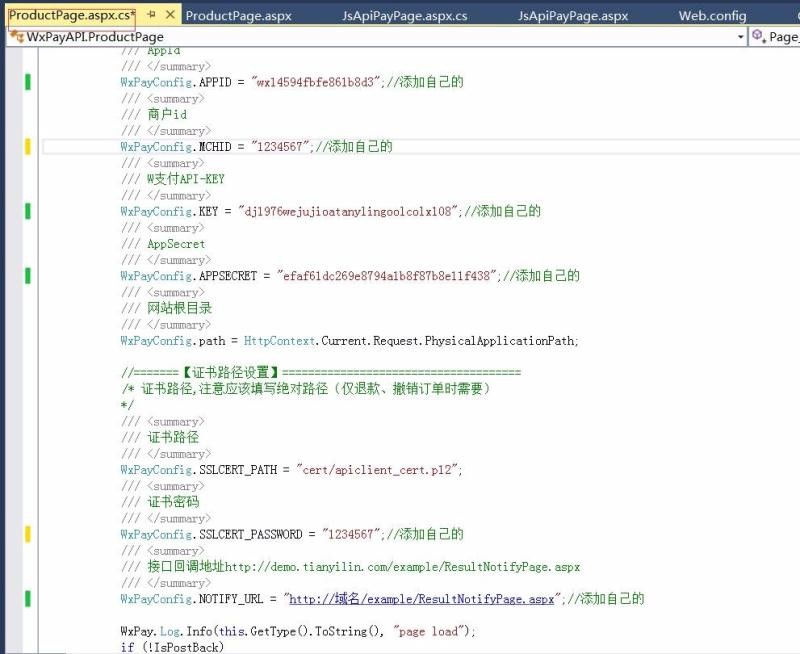
Task: Click the "page load" string in Log.Info
Action: point(429,632)
